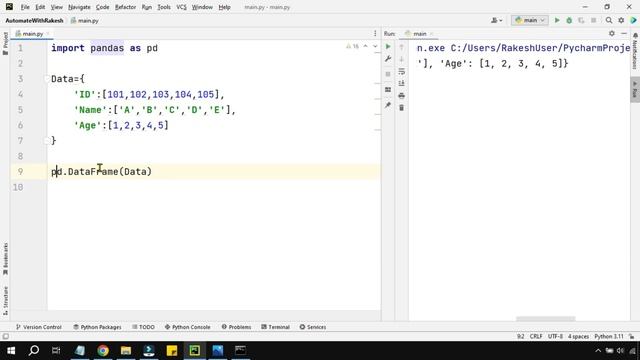Open the Structure tool window sidebar

[x=5, y=300]
